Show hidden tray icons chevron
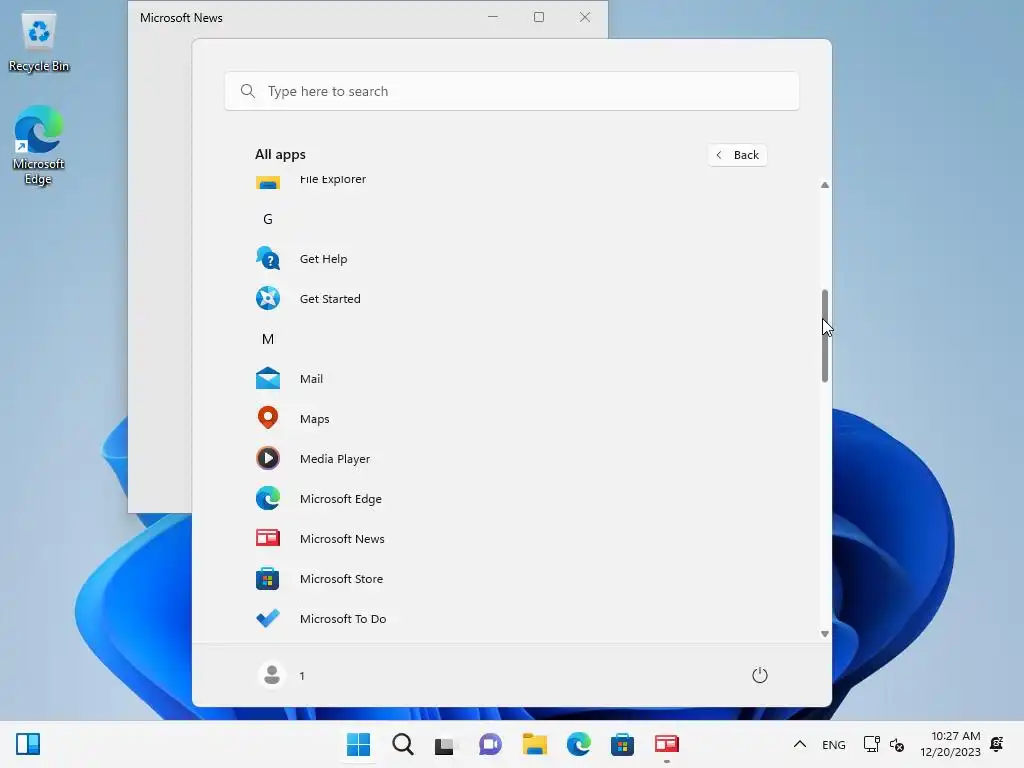The width and height of the screenshot is (1024, 768). click(x=799, y=744)
